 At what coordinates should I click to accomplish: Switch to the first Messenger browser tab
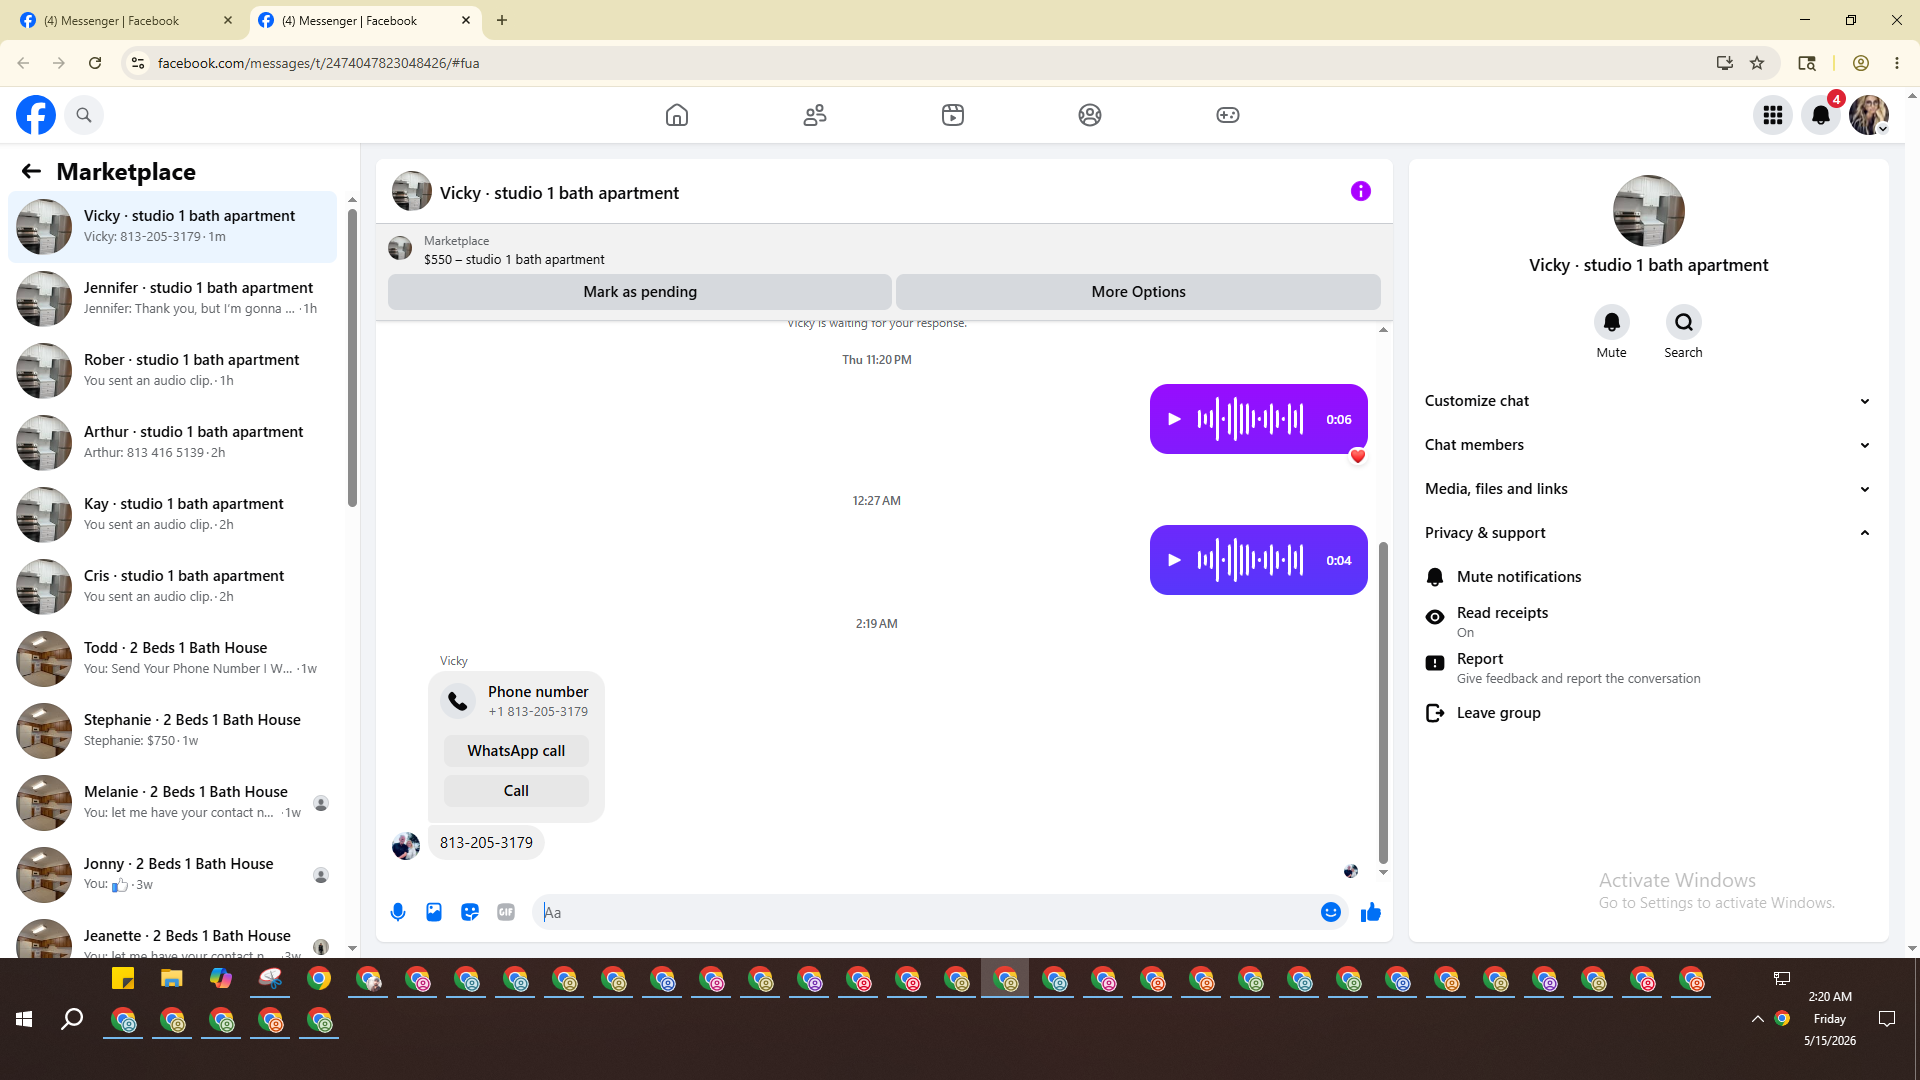pyautogui.click(x=125, y=20)
